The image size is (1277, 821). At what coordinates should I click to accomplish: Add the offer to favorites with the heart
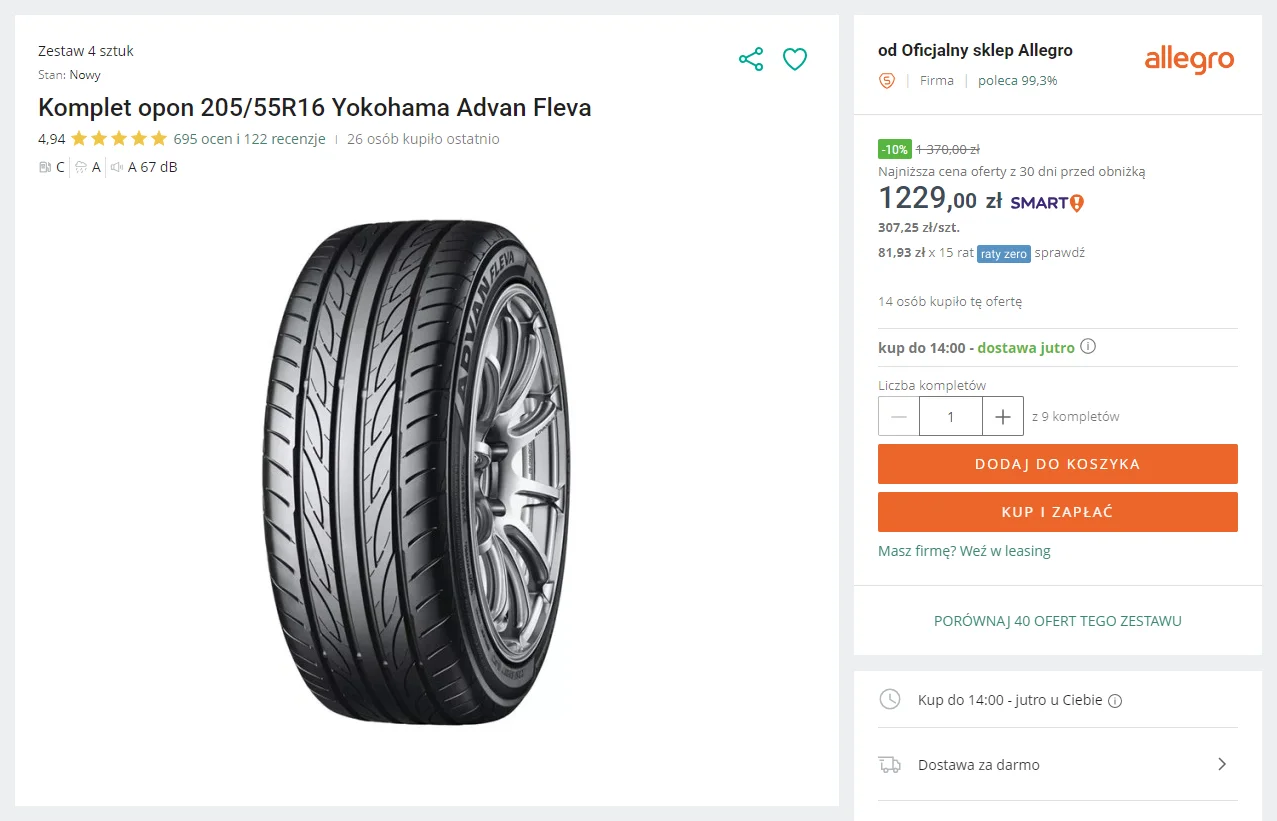[794, 59]
